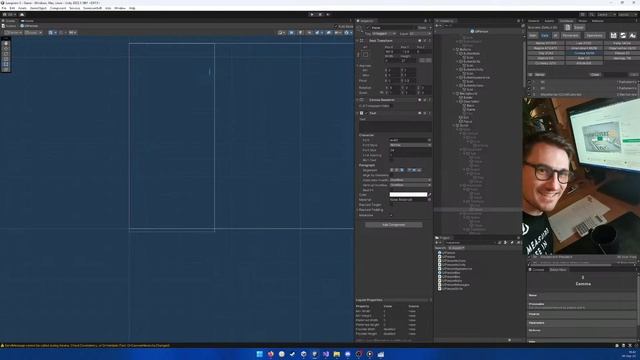Add object using Hierarchy plus button
Viewport: 640px width, 360px height.
coord(437,26)
